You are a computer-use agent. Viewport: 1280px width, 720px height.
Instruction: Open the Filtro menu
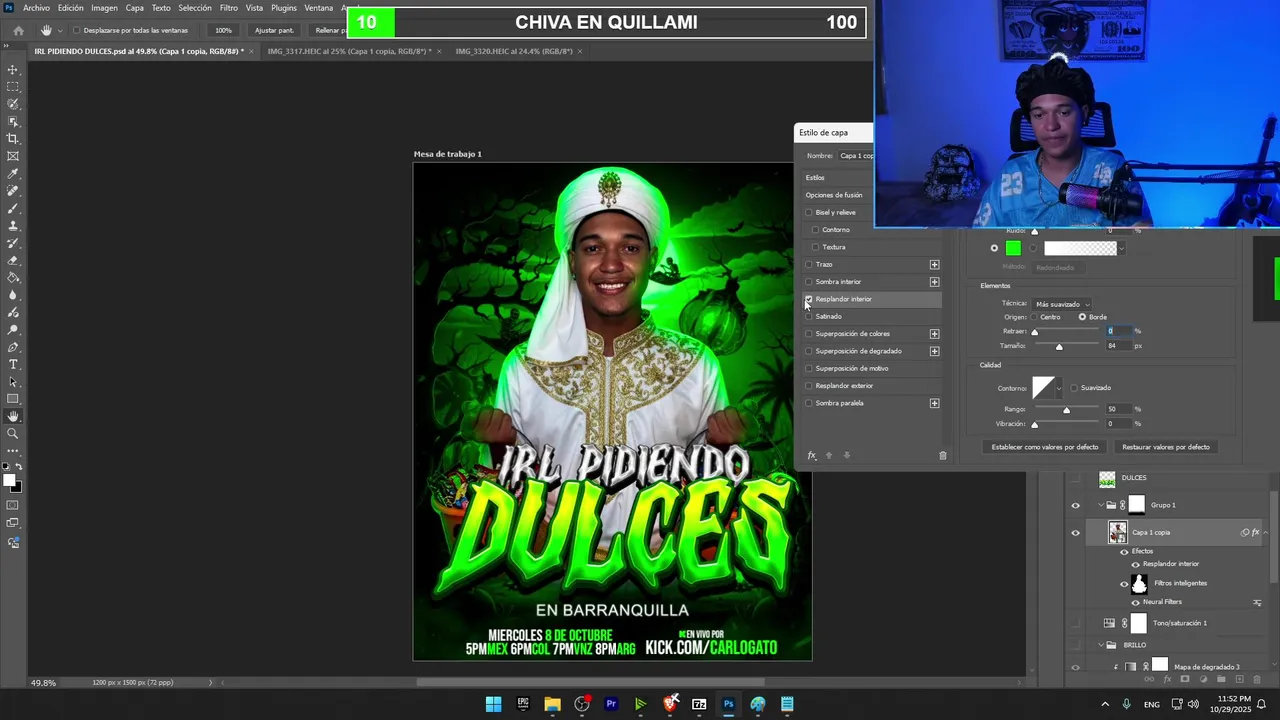click(x=229, y=8)
